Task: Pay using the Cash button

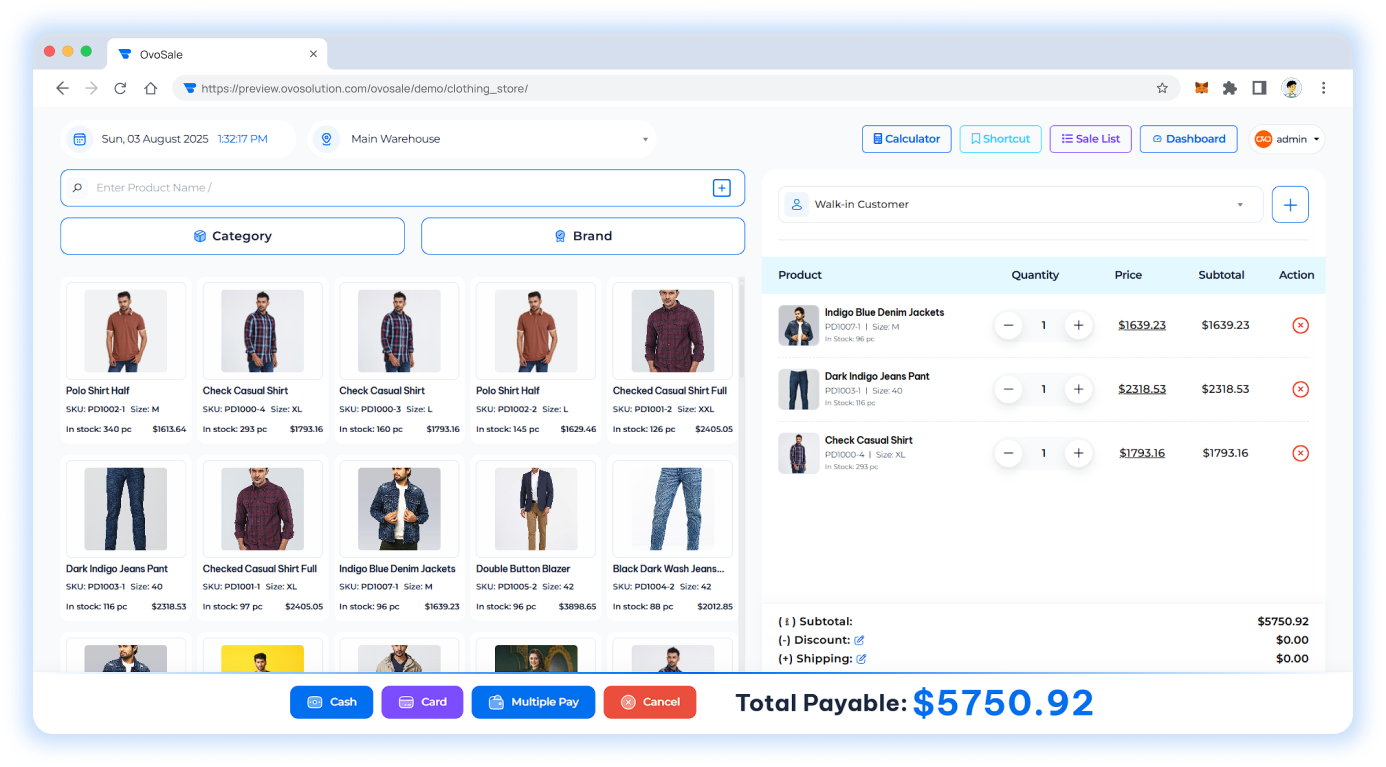Action: click(x=331, y=702)
